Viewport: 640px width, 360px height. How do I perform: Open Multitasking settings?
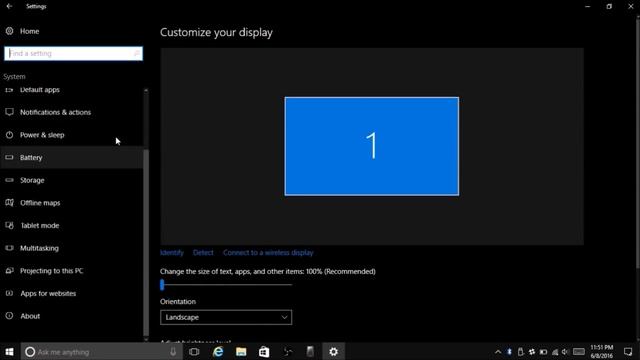click(39, 248)
